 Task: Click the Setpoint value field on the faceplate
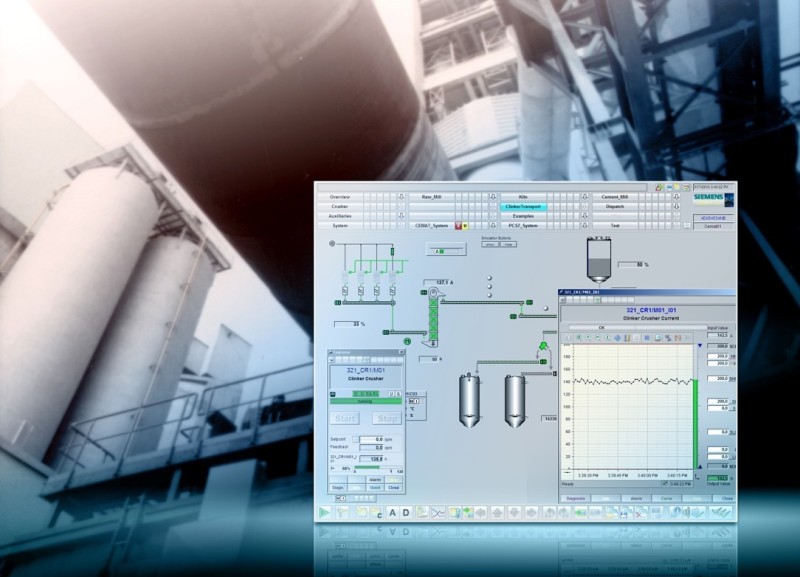pos(370,439)
